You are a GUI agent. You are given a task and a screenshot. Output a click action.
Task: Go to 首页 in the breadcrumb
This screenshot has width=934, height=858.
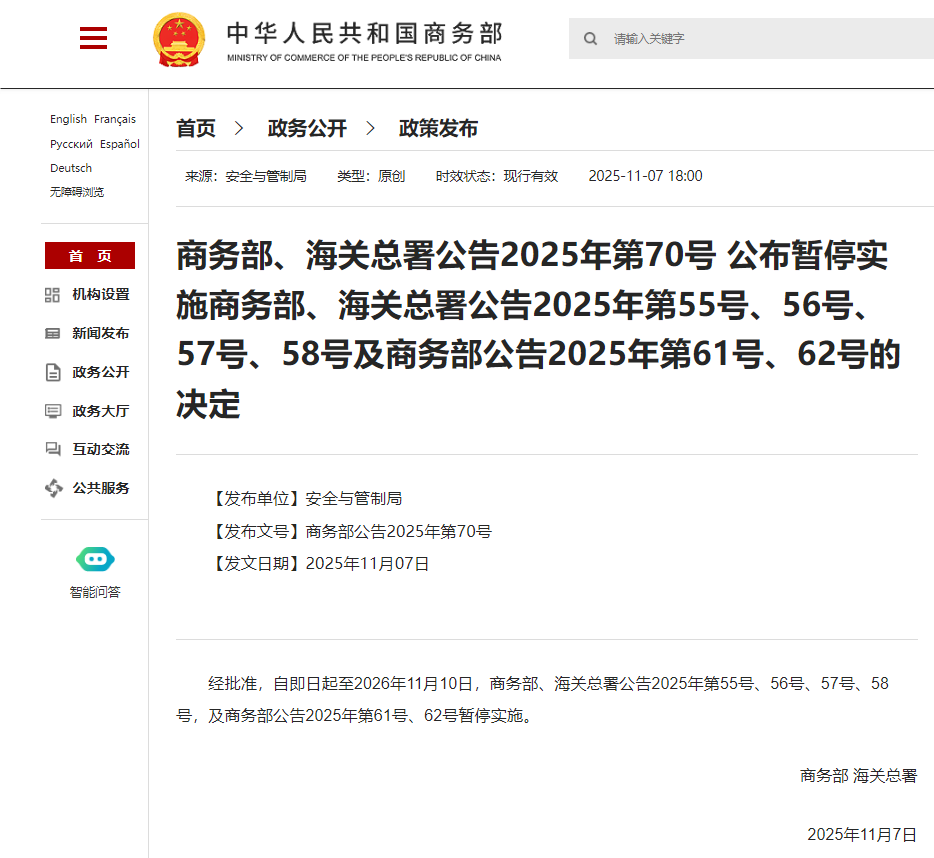coord(196,128)
